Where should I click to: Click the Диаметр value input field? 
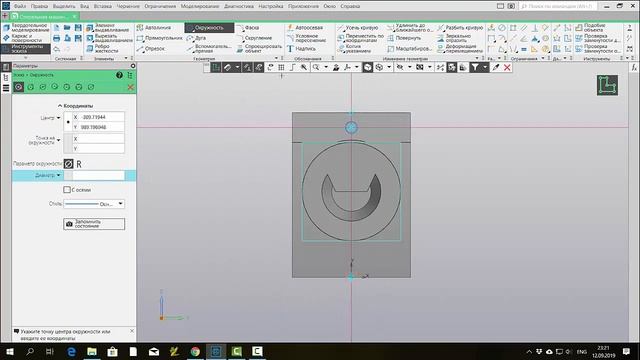click(98, 176)
